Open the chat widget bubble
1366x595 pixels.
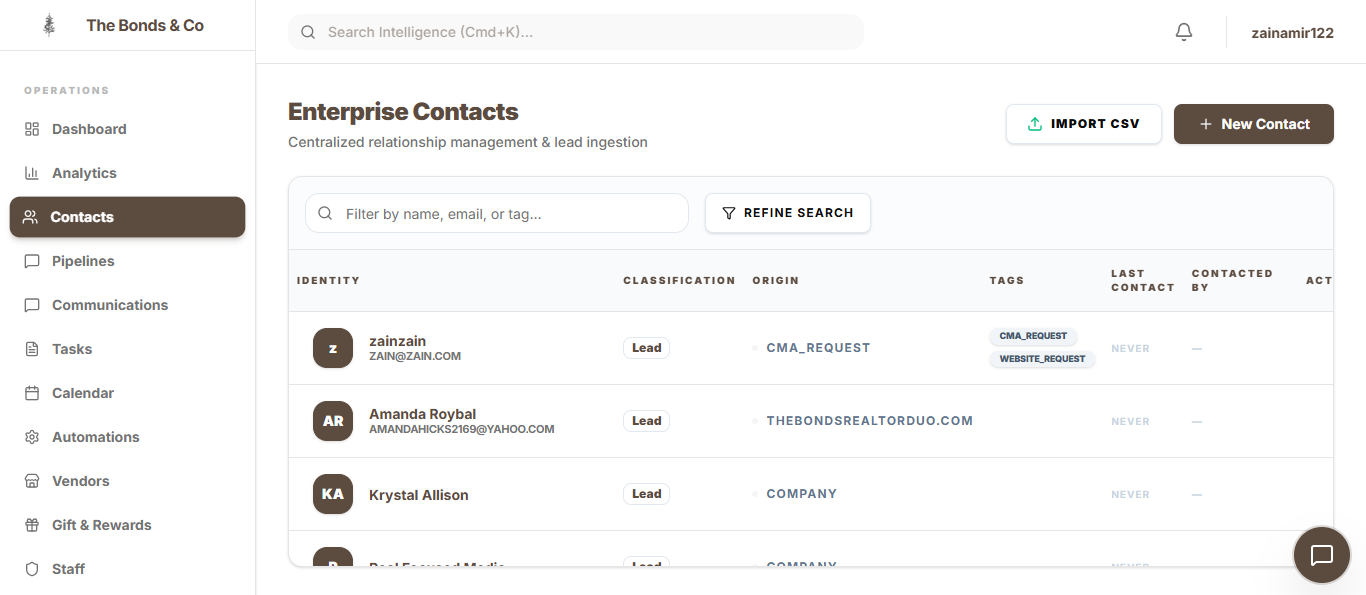tap(1322, 555)
